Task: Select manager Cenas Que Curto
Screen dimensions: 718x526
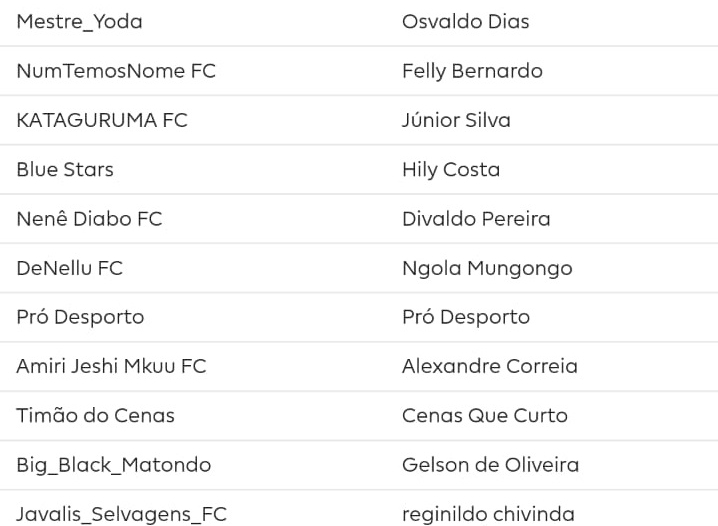Action: click(485, 416)
